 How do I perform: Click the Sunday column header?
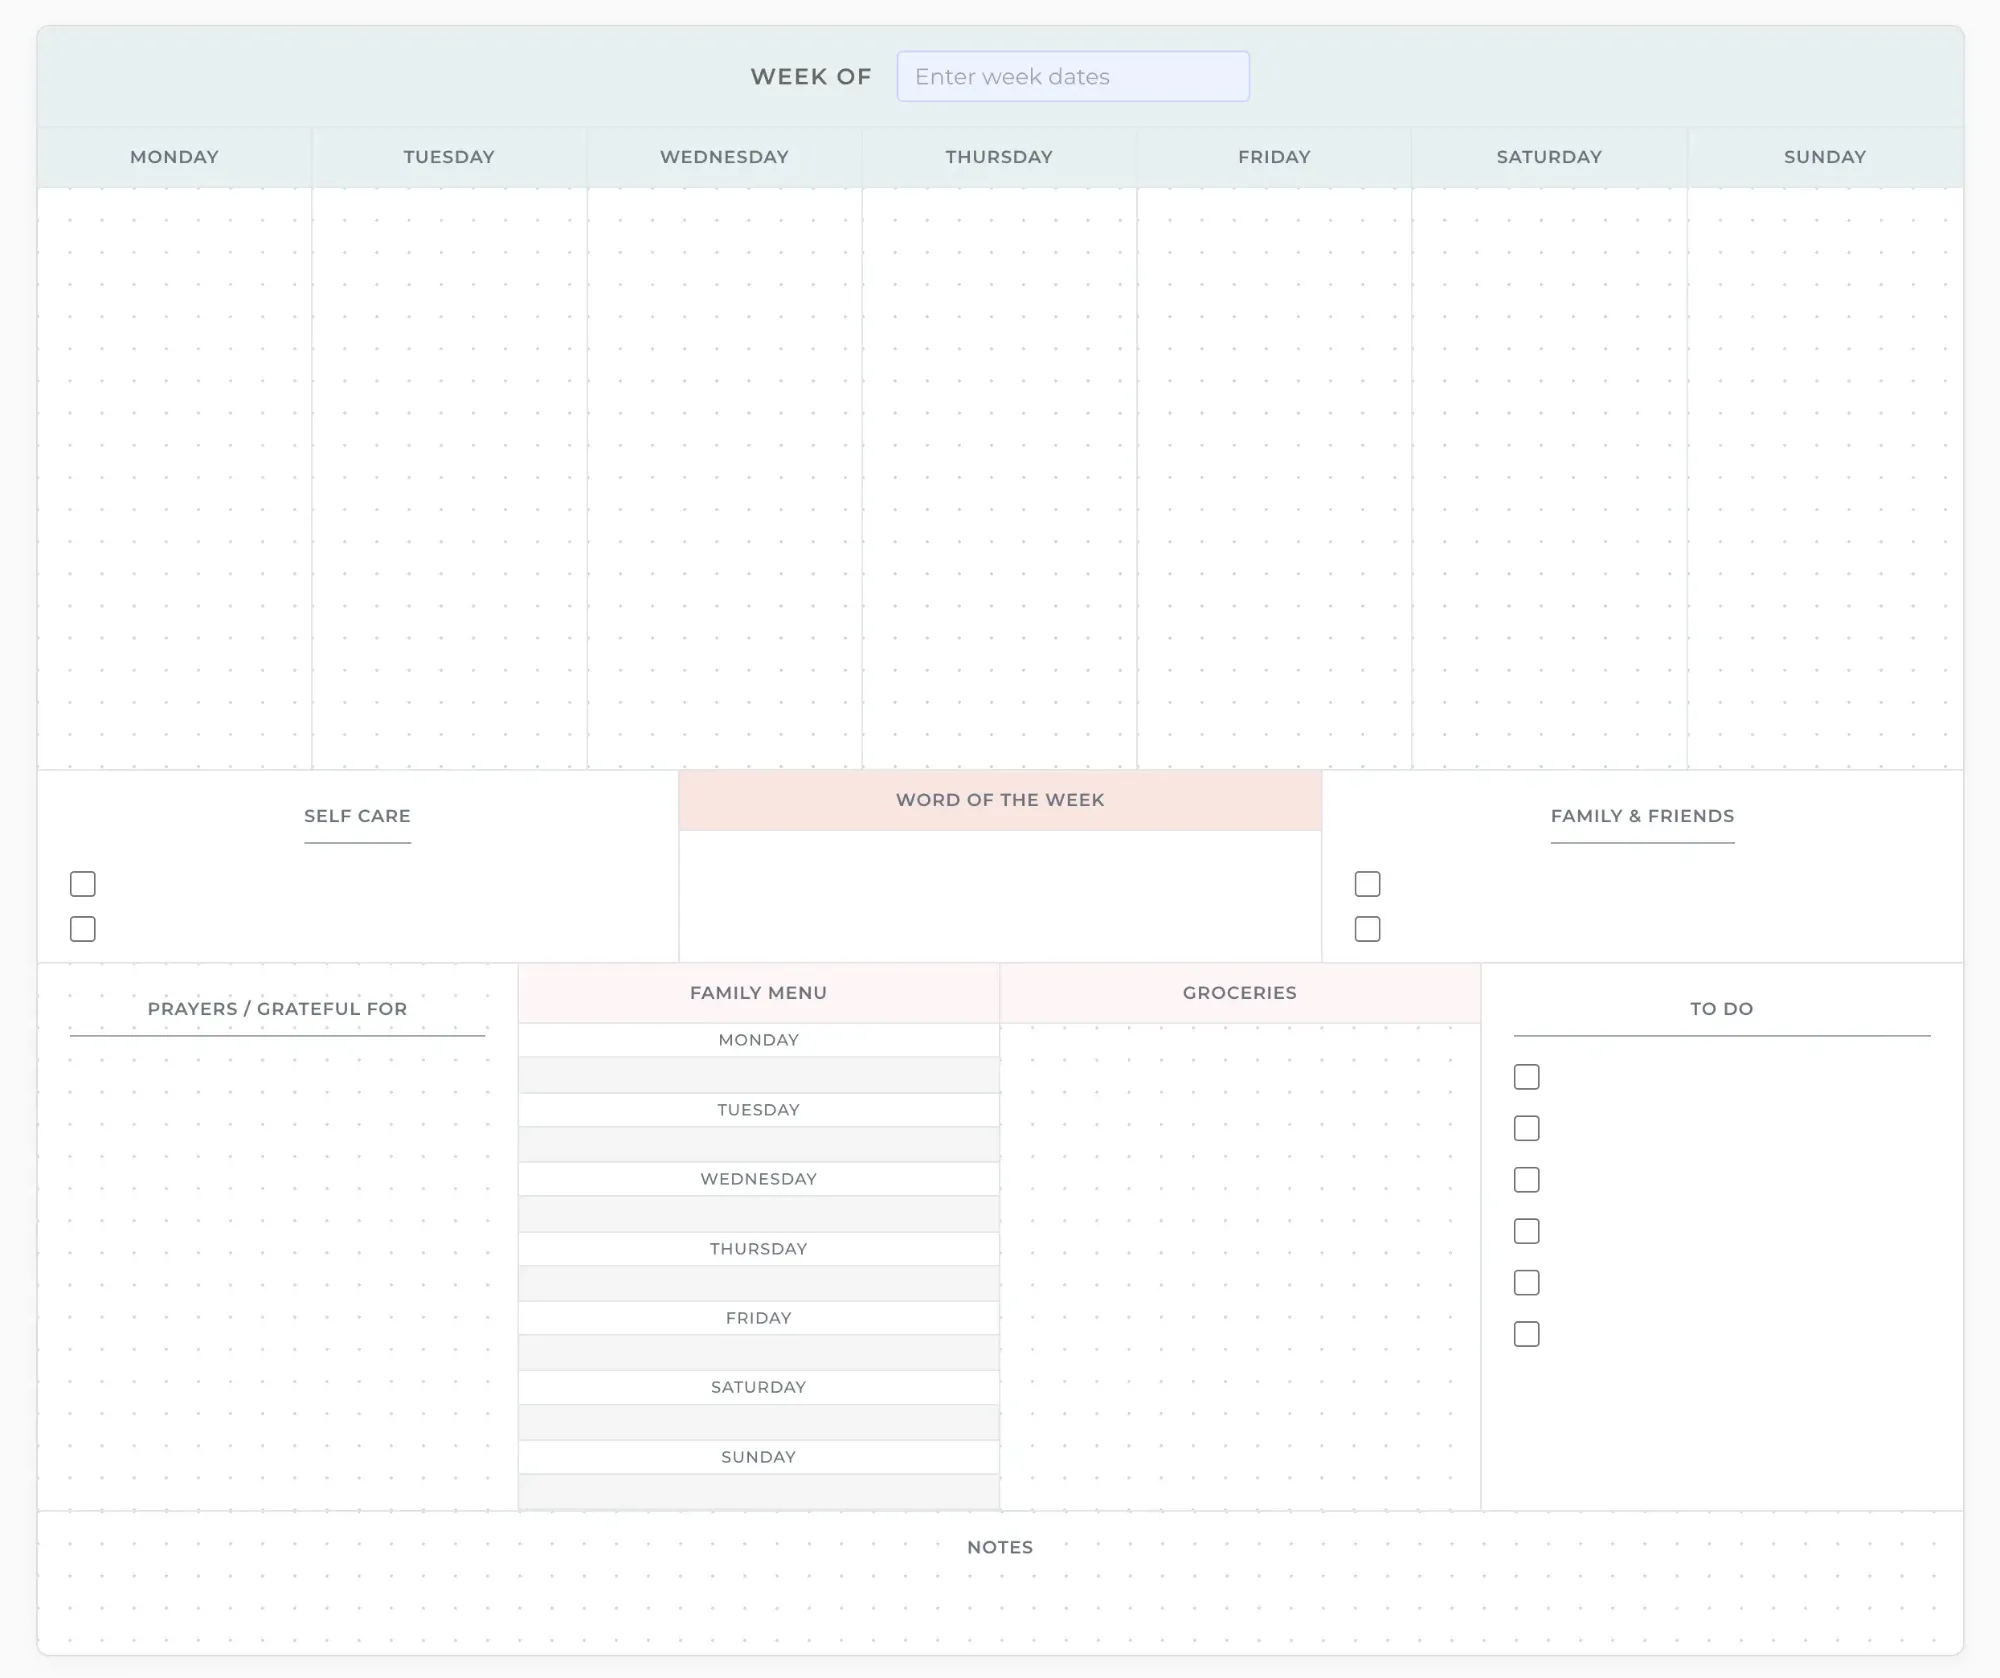click(x=1825, y=157)
